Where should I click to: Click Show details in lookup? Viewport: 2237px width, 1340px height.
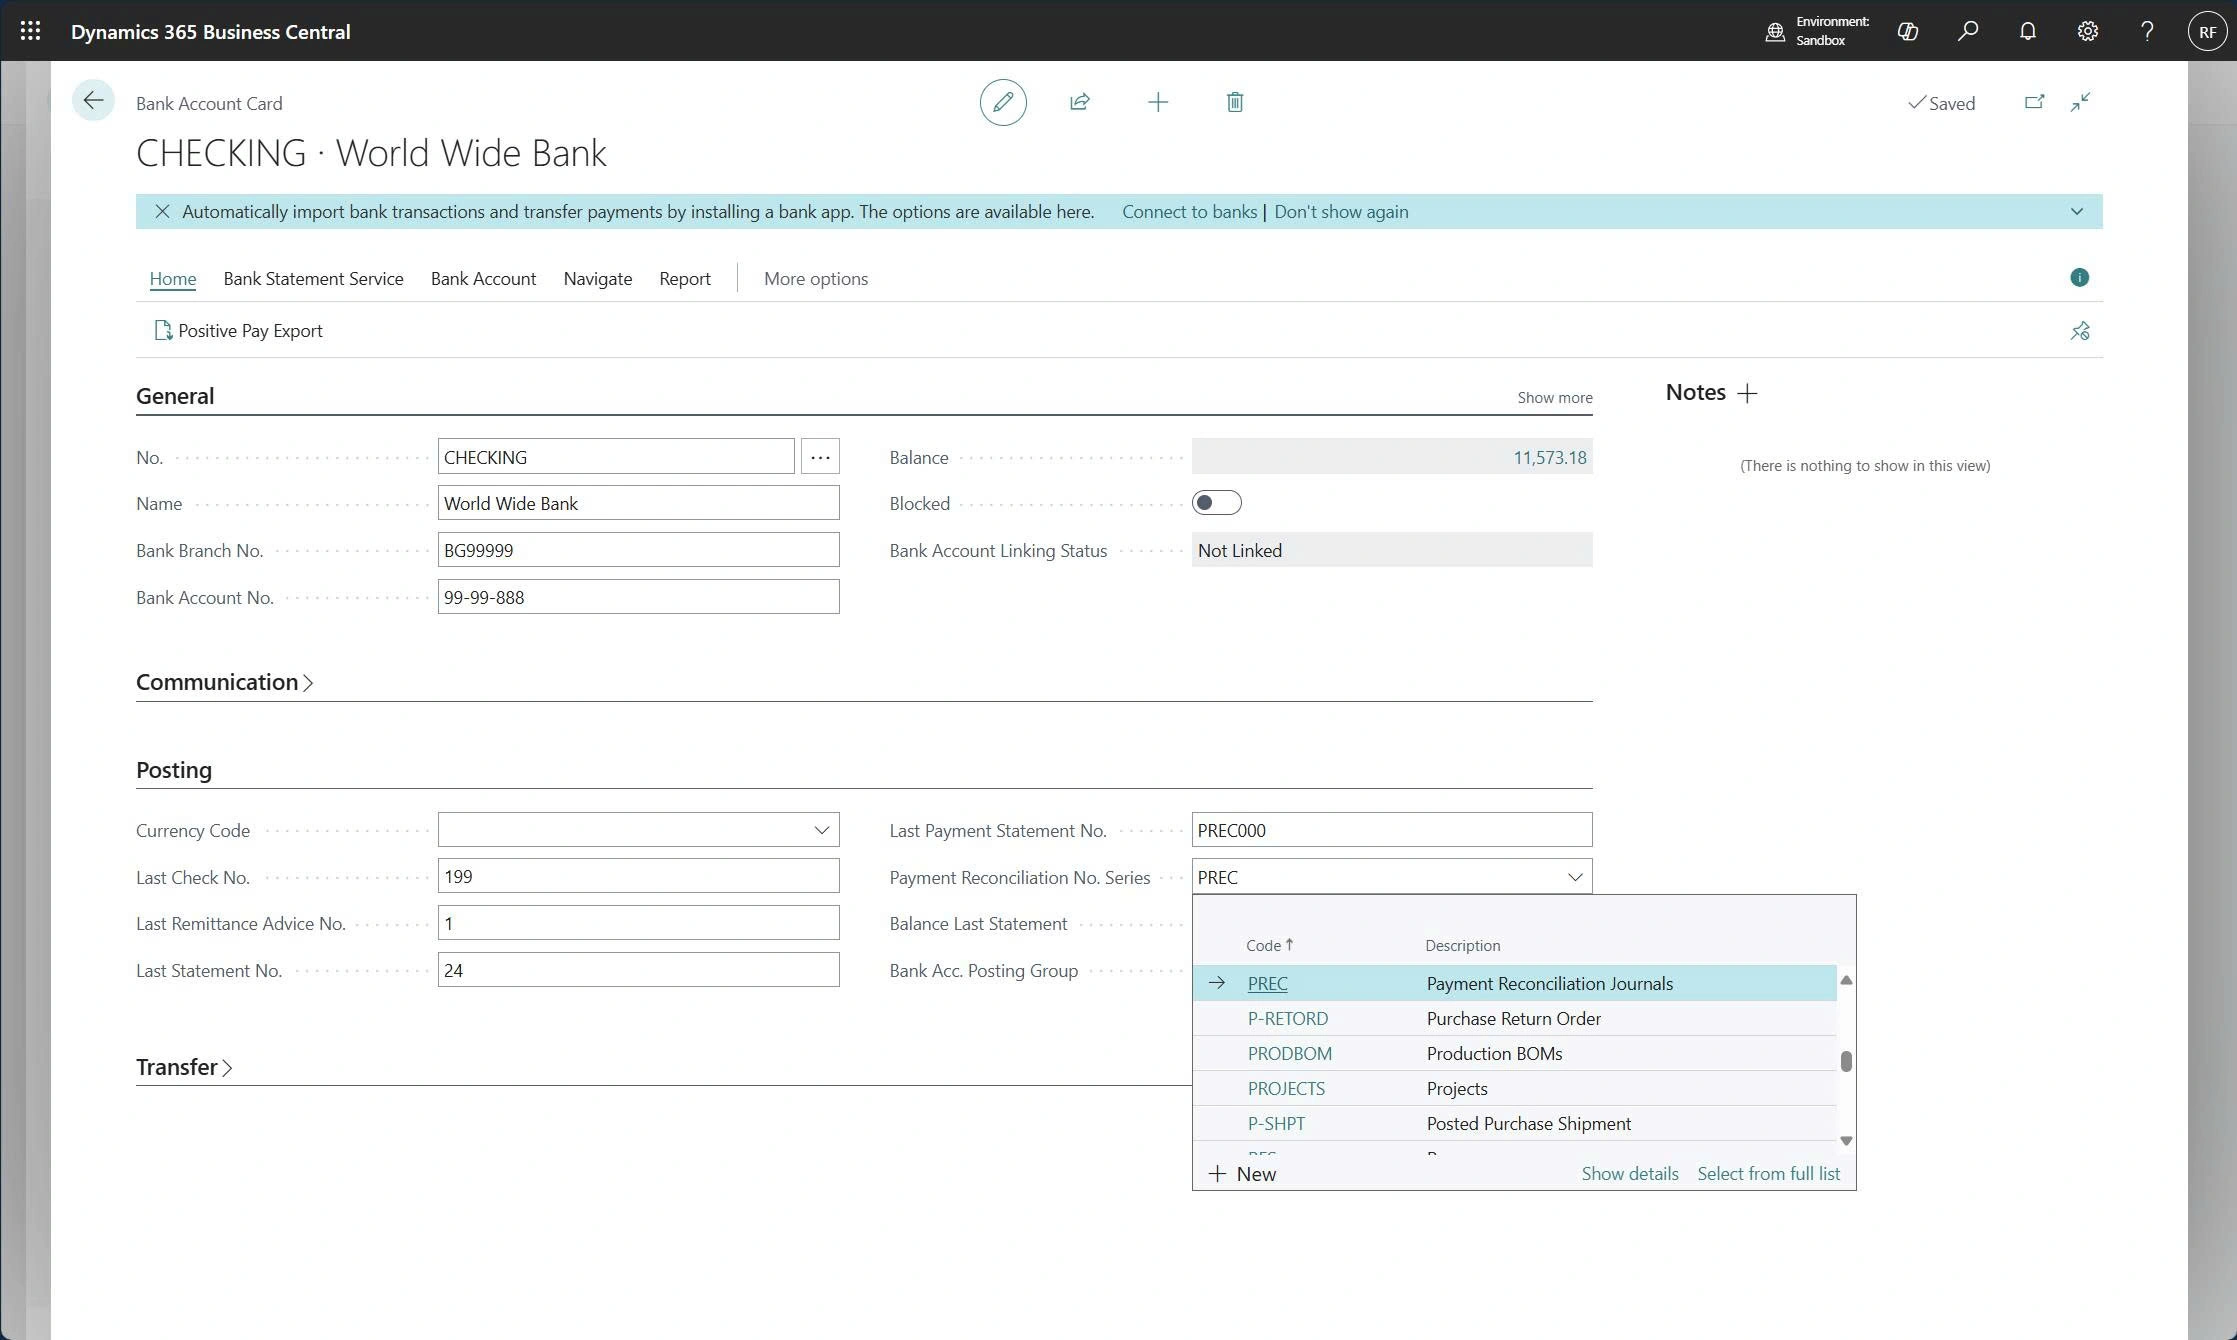[x=1630, y=1174]
